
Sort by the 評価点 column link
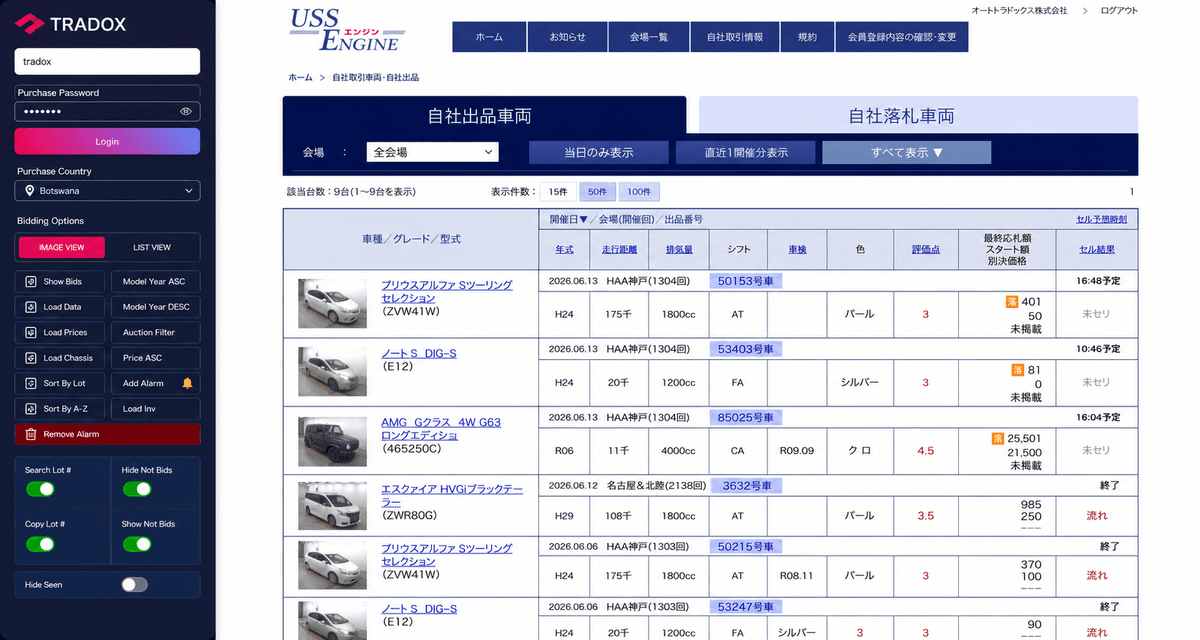point(925,249)
